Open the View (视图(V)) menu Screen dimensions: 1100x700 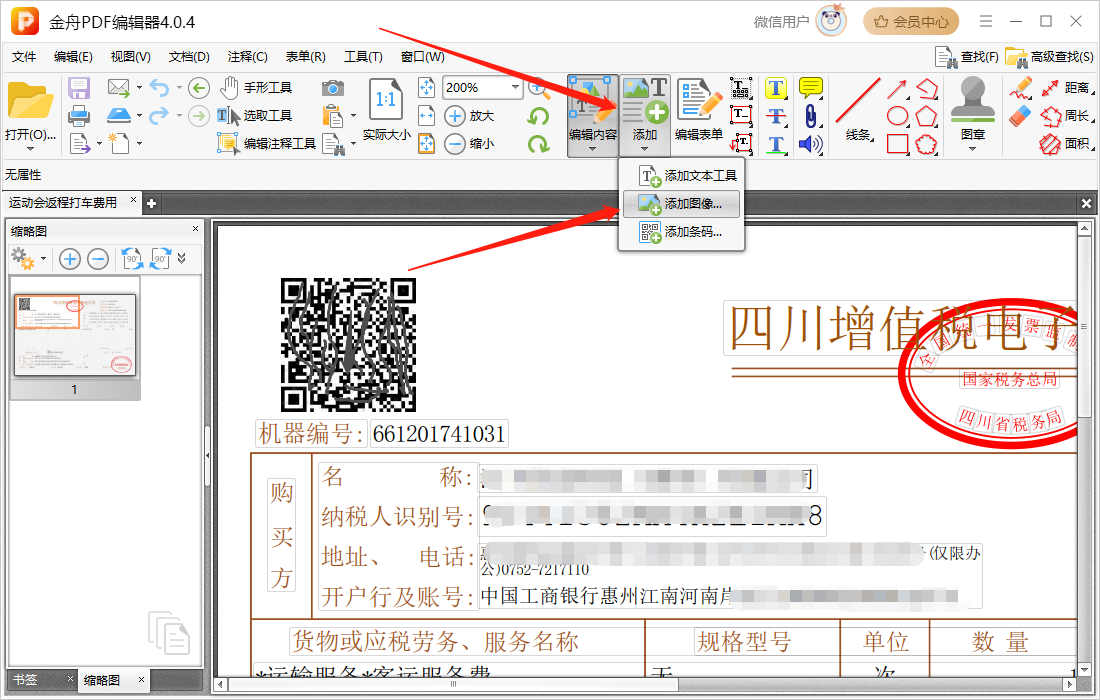[130, 56]
